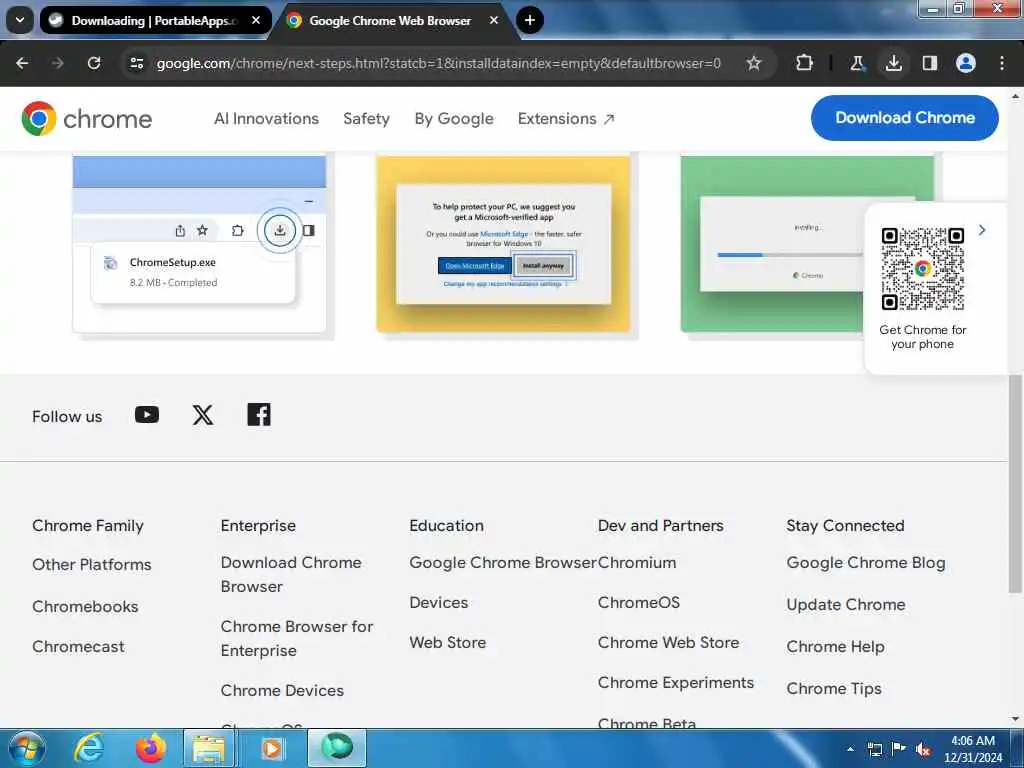
Task: Click the page vertical scrollbar thumb
Action: point(1015,484)
